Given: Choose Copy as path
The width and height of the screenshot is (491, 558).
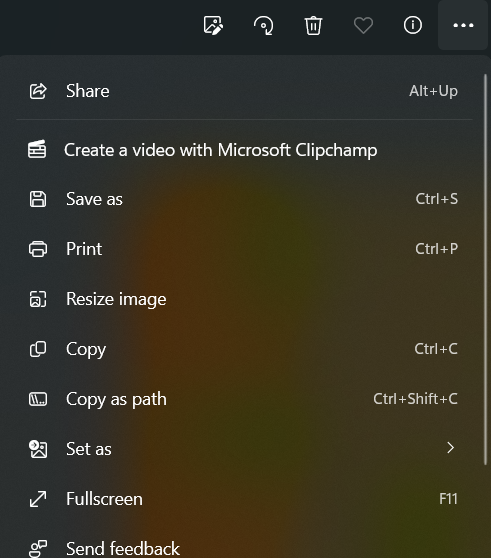Looking at the screenshot, I should pyautogui.click(x=244, y=399).
